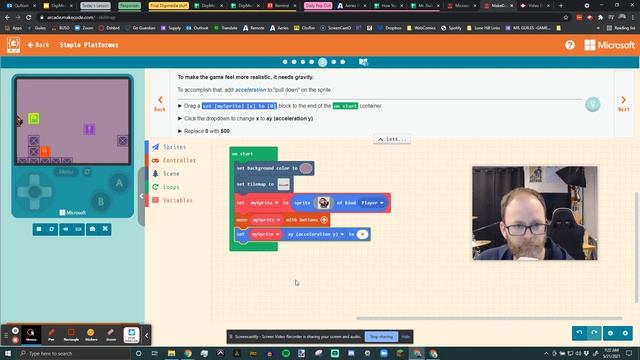Click the lightbulb hint button
Screen dimensions: 640x360
point(592,104)
